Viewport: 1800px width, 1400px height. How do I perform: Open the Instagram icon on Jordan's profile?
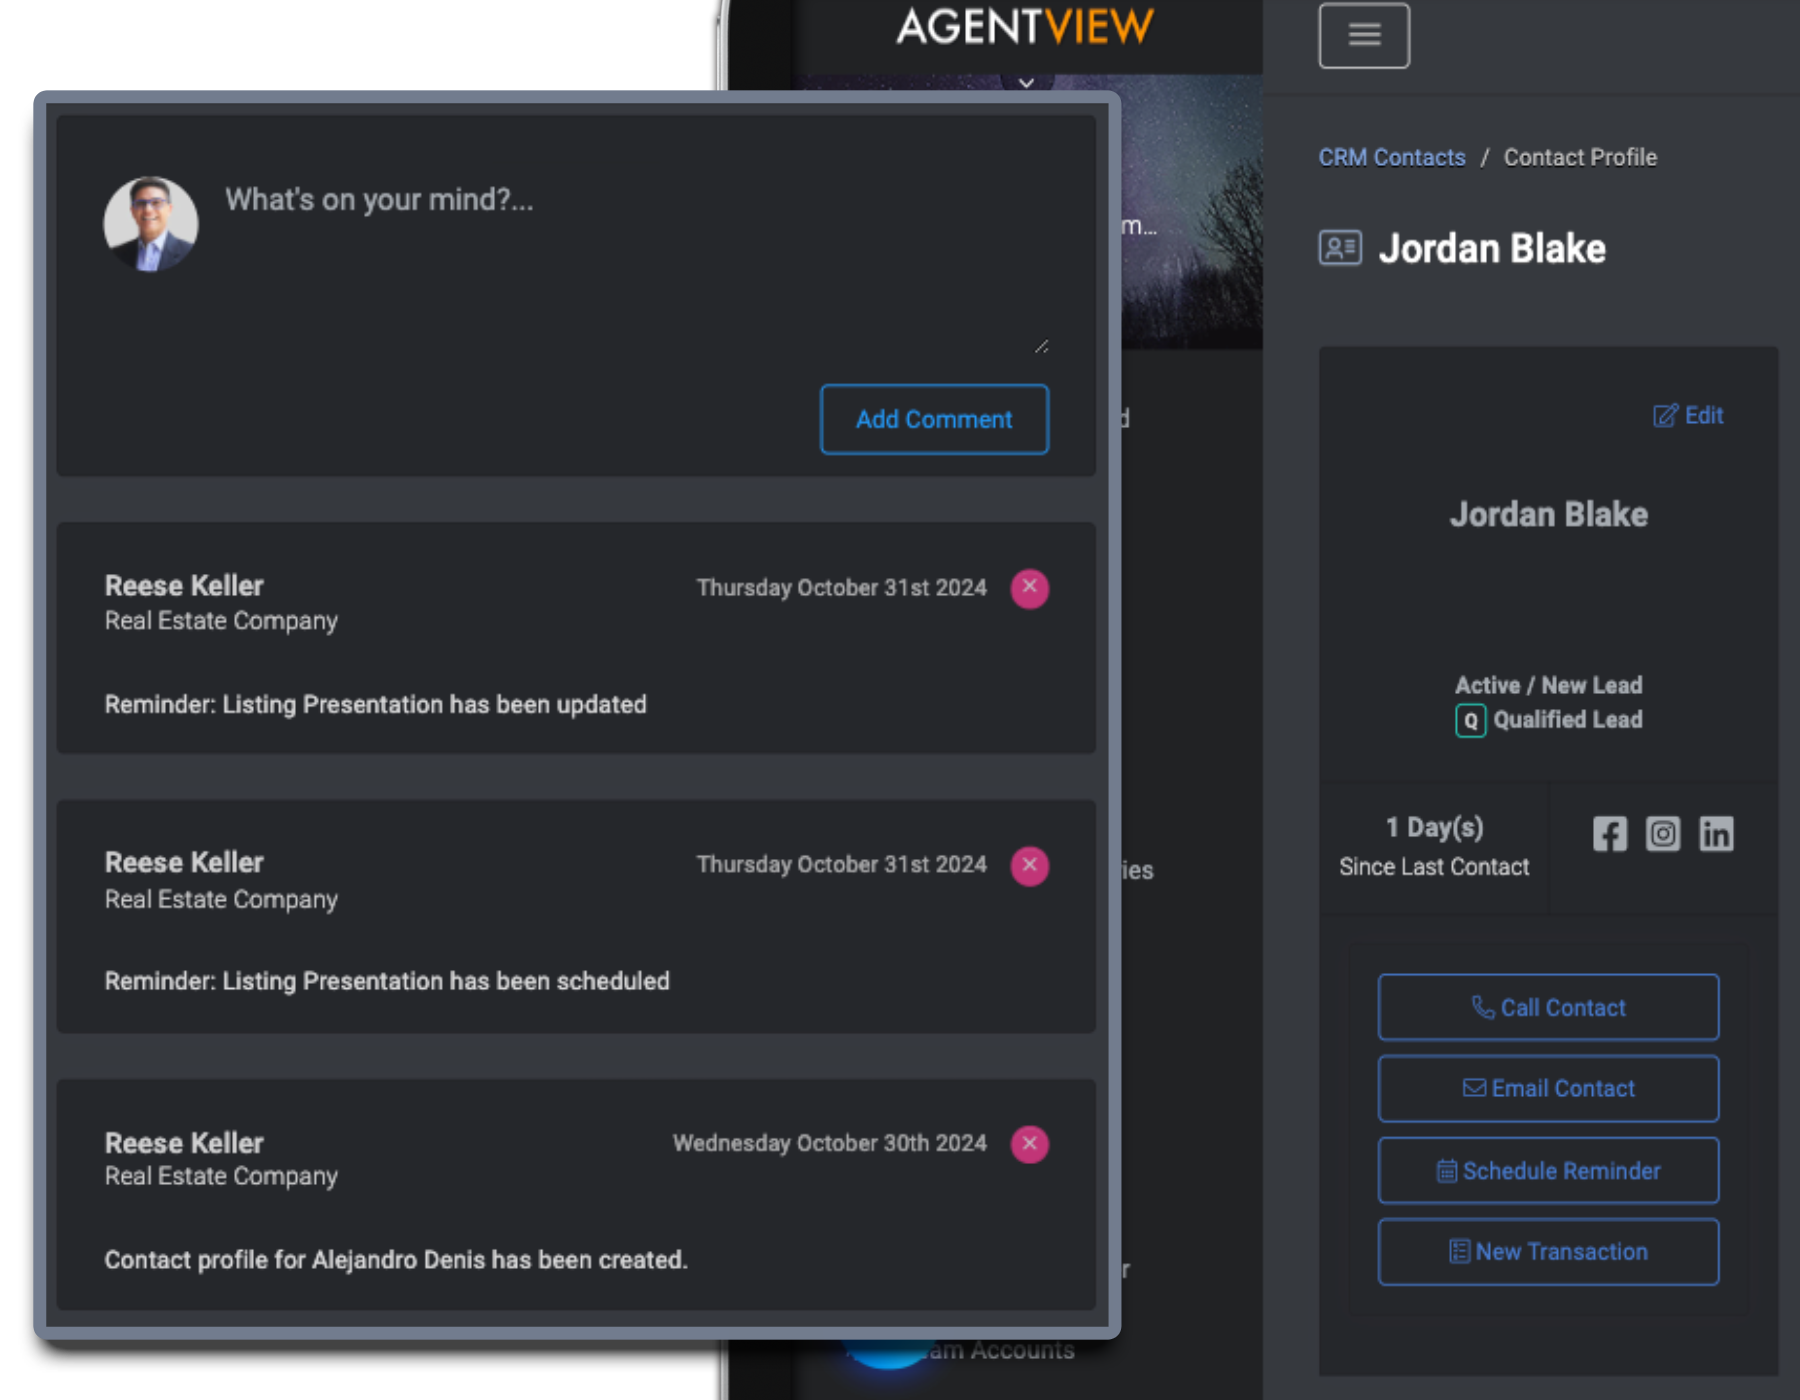pos(1663,834)
